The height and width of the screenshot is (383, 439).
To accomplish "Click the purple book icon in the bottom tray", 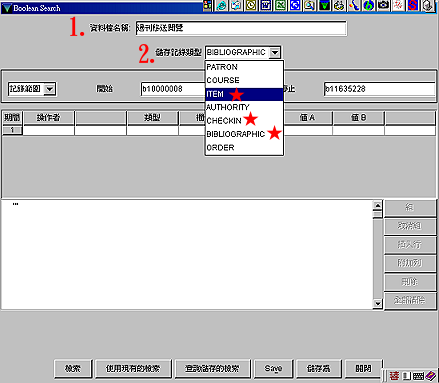I will pos(430,376).
